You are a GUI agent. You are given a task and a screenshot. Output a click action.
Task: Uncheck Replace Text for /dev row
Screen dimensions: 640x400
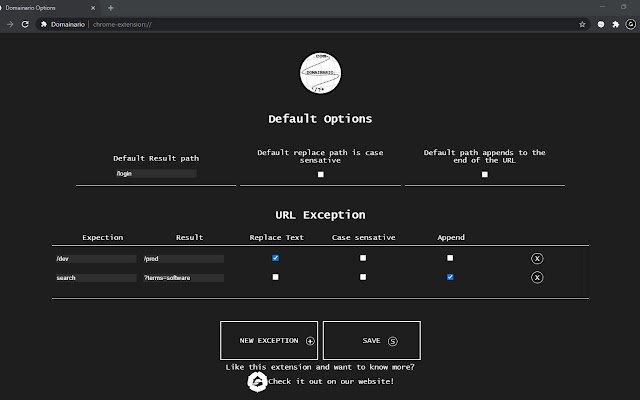click(276, 258)
